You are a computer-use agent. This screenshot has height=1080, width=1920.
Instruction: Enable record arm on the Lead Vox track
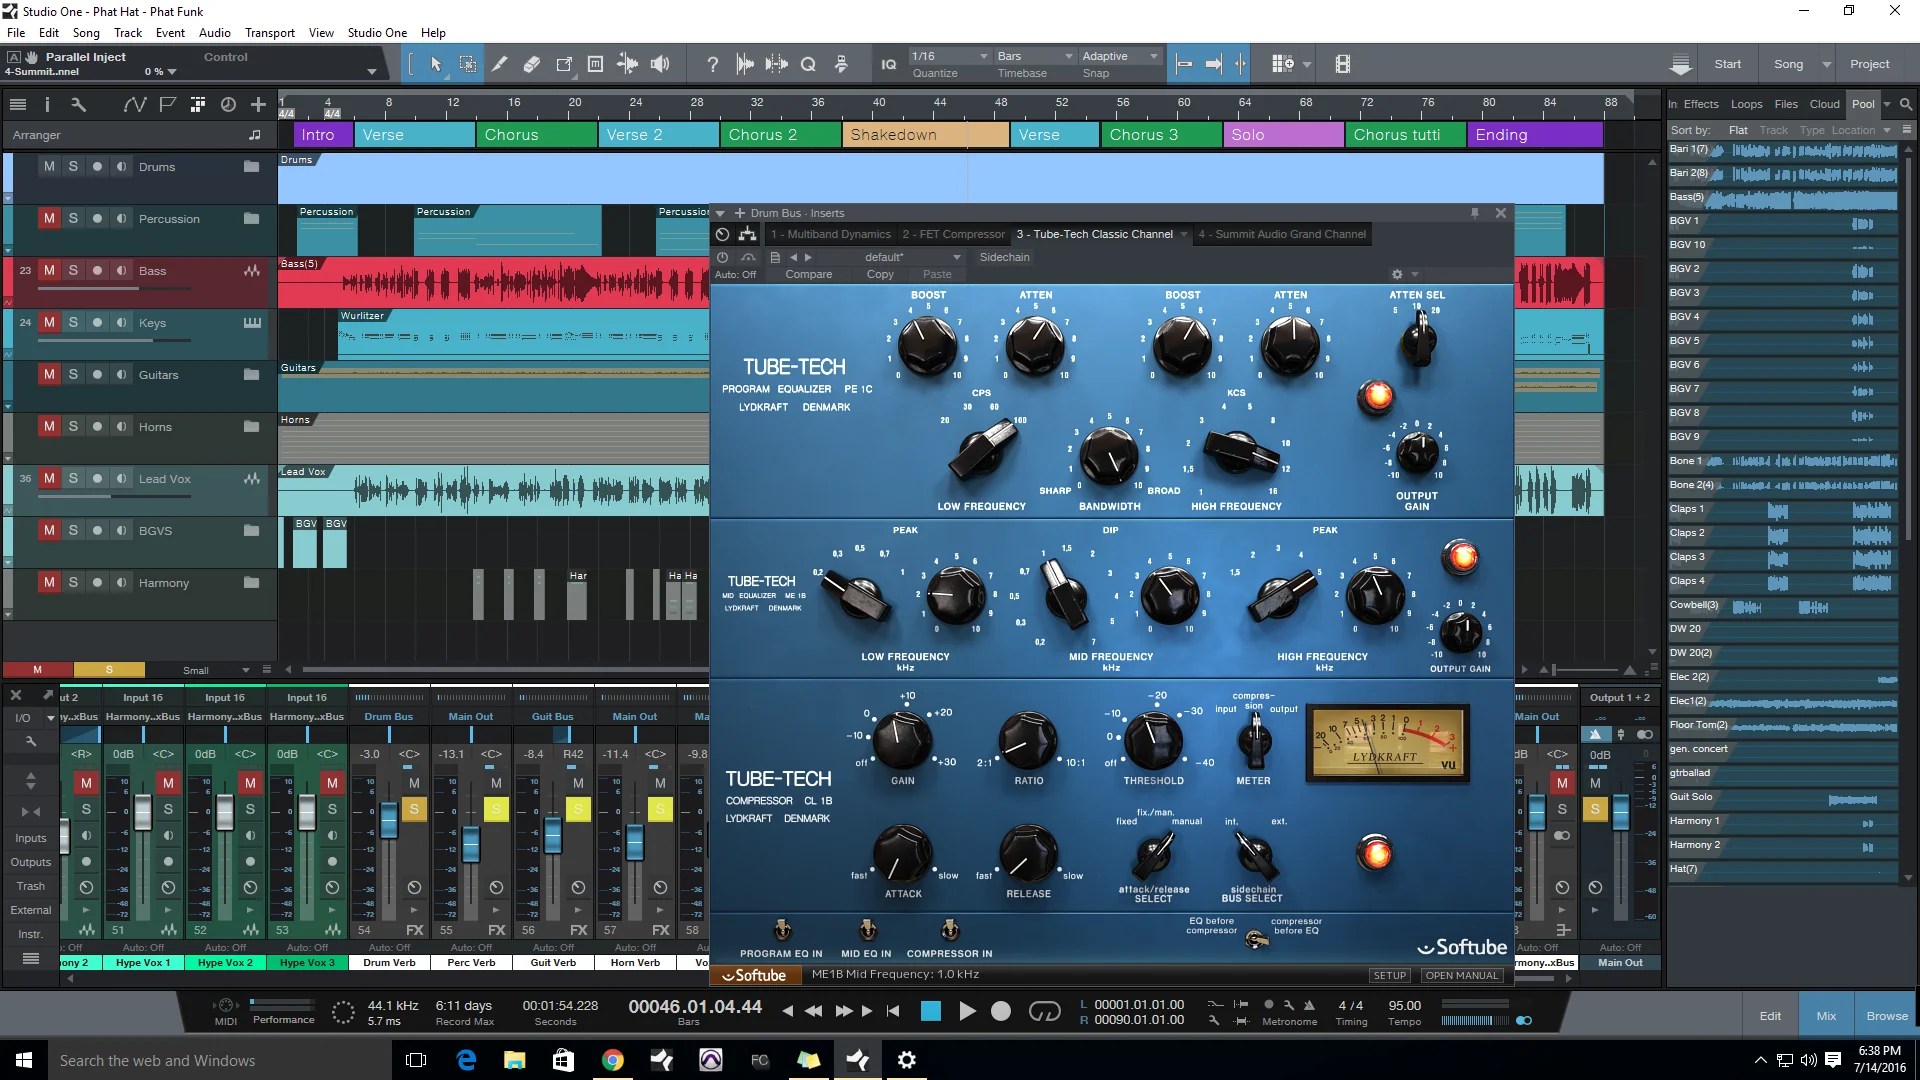pos(96,479)
